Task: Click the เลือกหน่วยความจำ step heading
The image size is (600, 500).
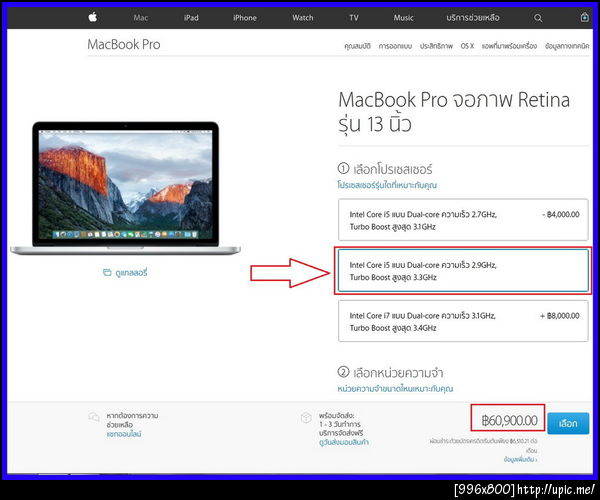Action: point(398,373)
